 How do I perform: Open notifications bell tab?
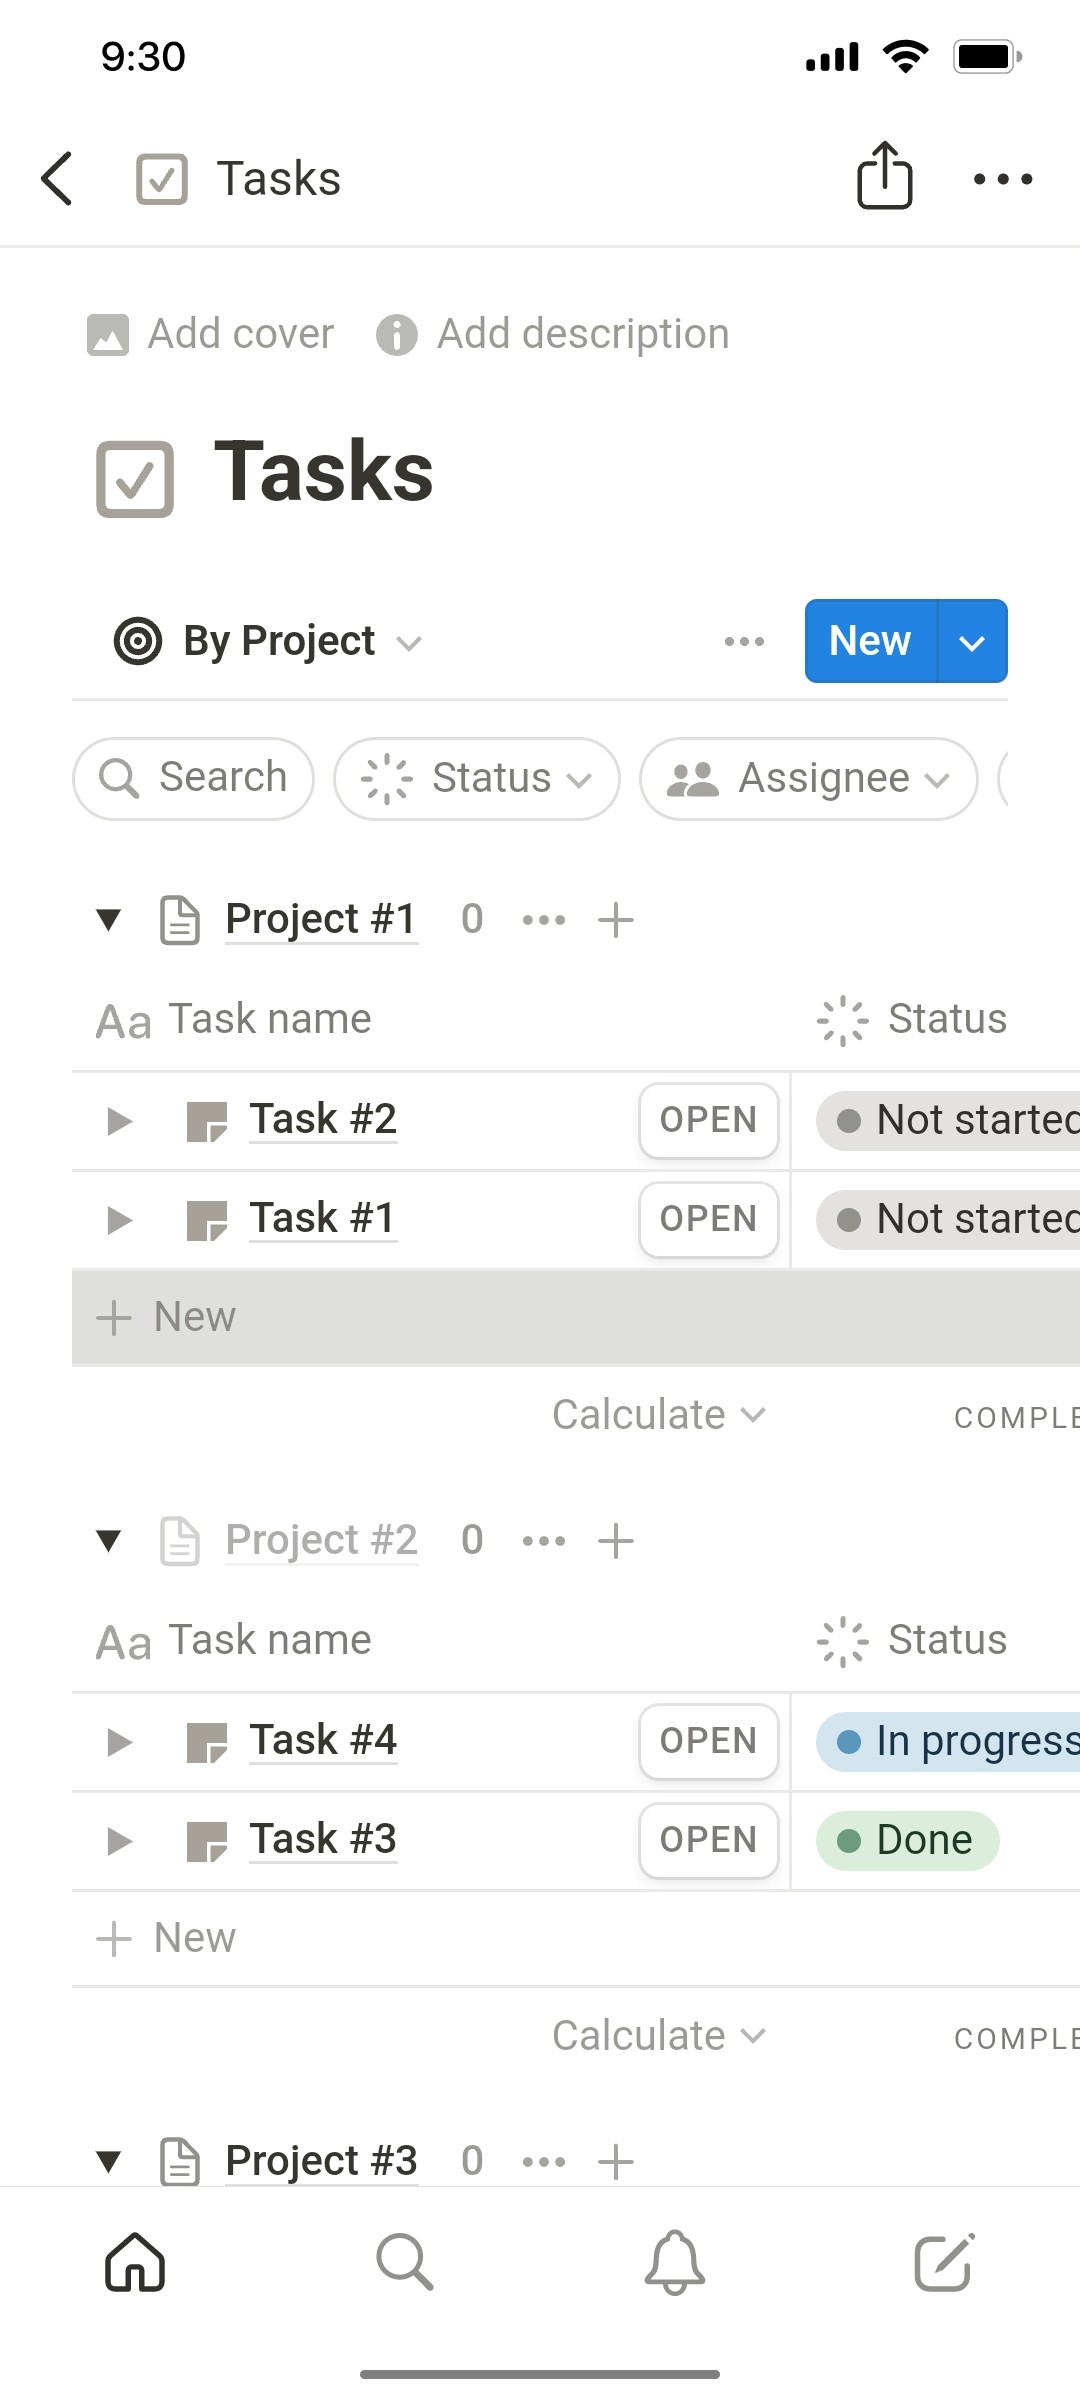coord(675,2262)
